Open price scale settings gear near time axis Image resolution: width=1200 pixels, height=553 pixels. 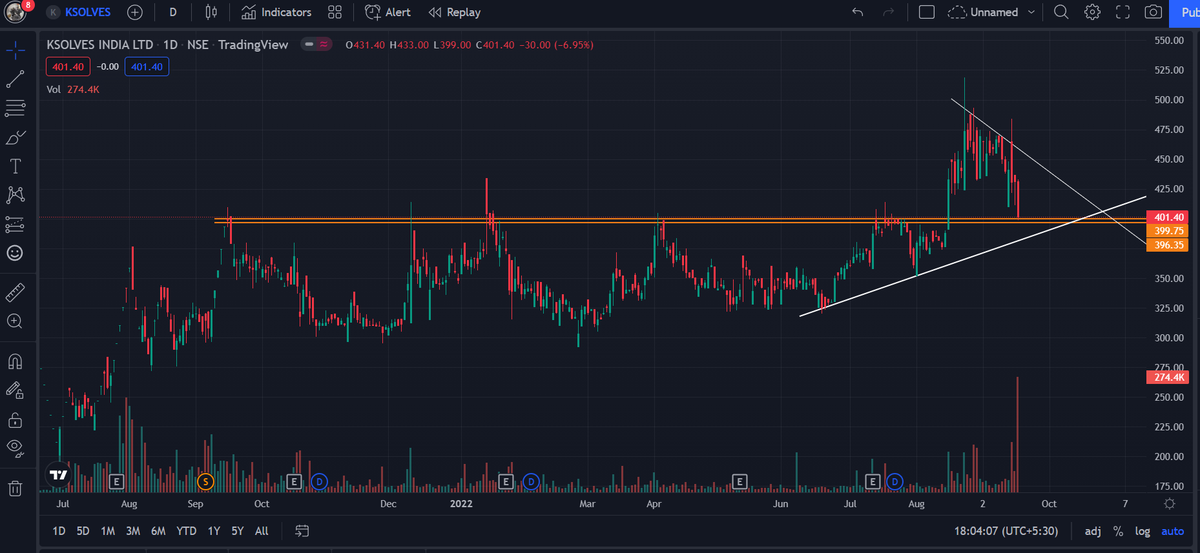tap(1168, 503)
